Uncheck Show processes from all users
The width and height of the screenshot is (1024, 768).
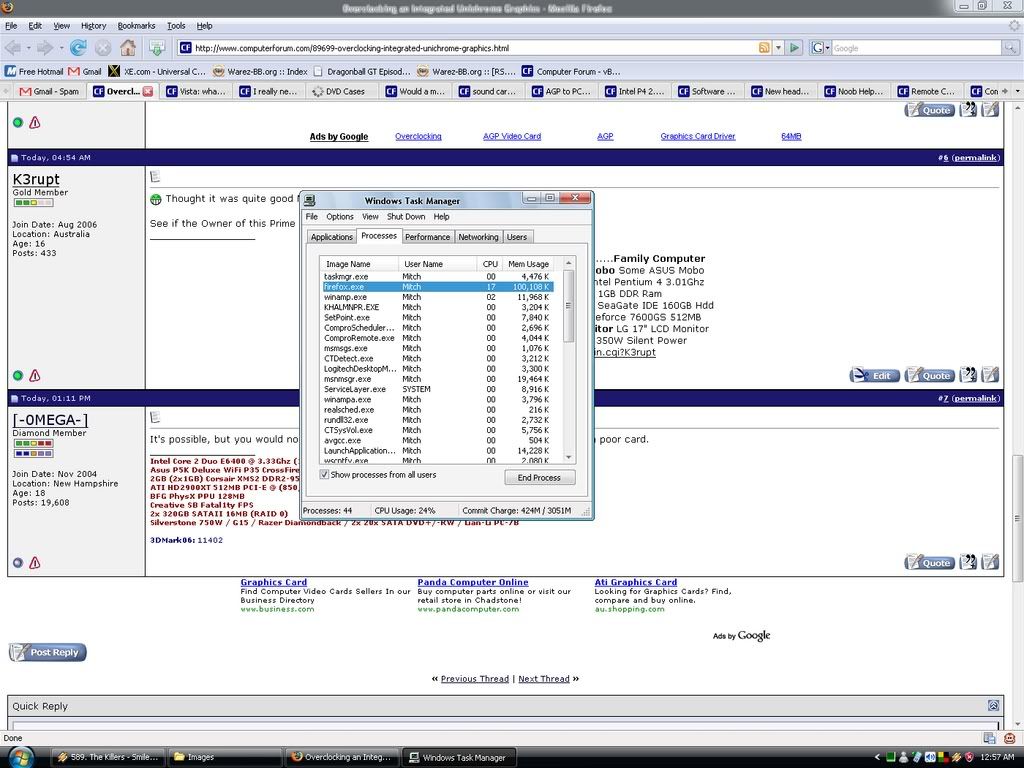coord(324,475)
